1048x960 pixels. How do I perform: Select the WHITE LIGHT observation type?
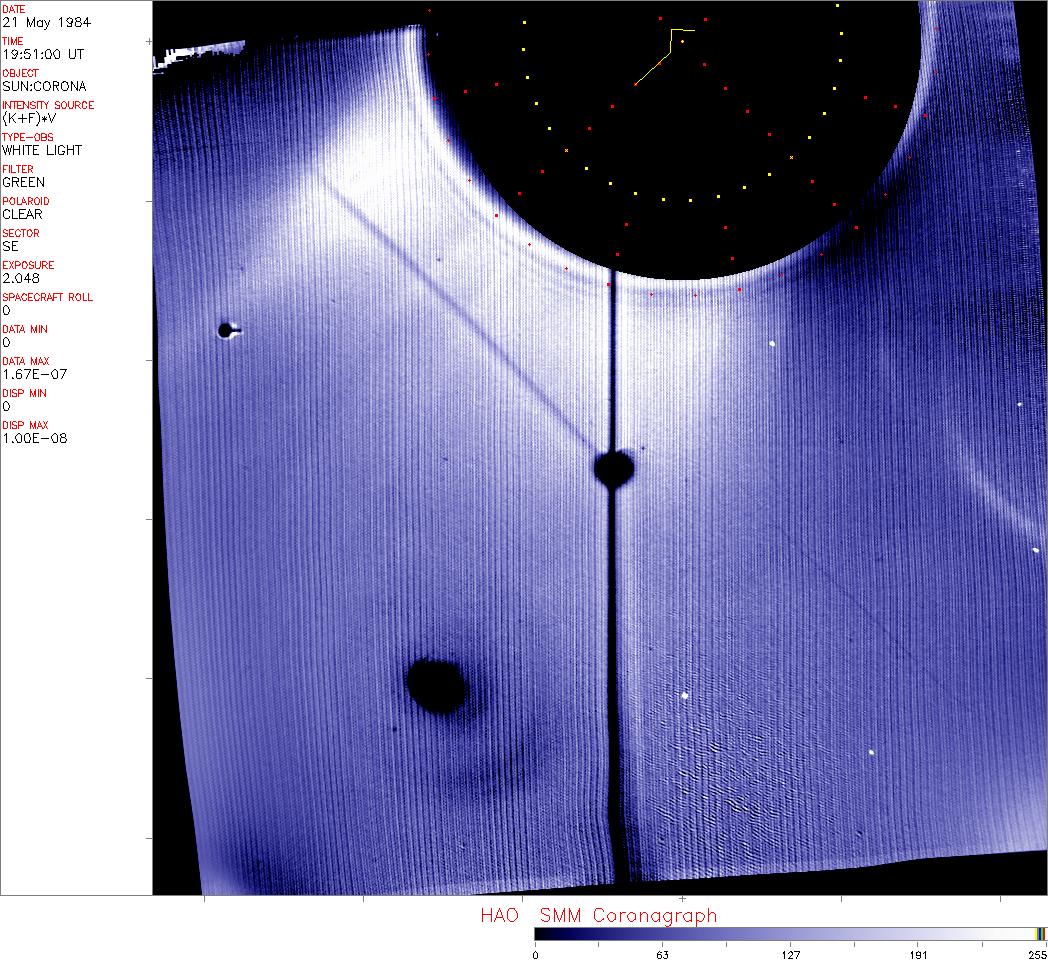point(42,150)
